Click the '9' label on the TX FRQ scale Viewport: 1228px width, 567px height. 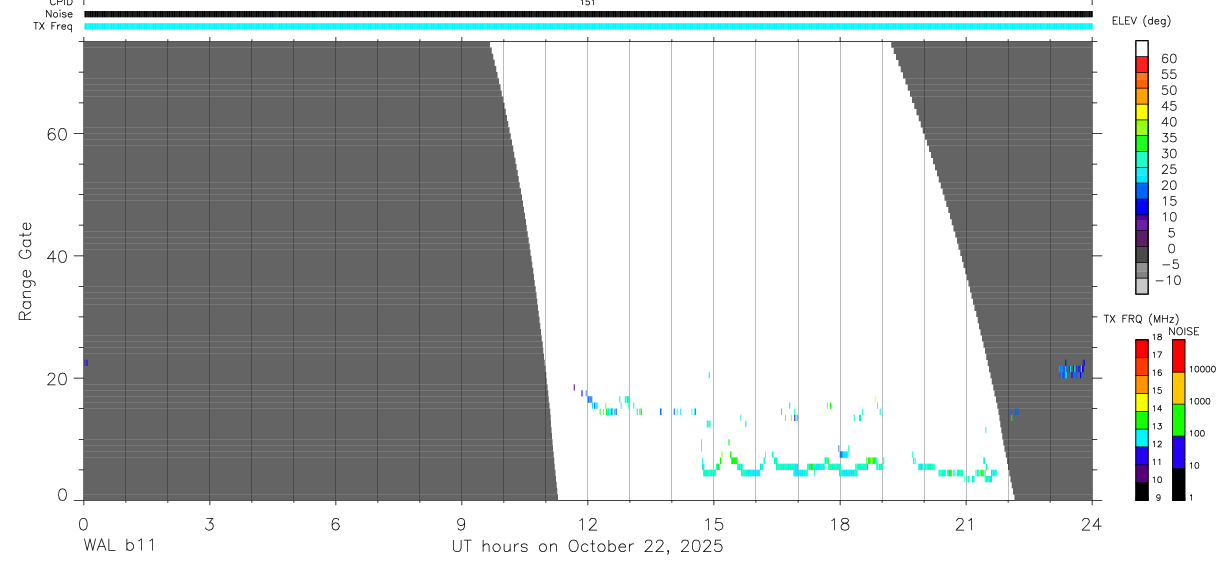(x=1158, y=497)
